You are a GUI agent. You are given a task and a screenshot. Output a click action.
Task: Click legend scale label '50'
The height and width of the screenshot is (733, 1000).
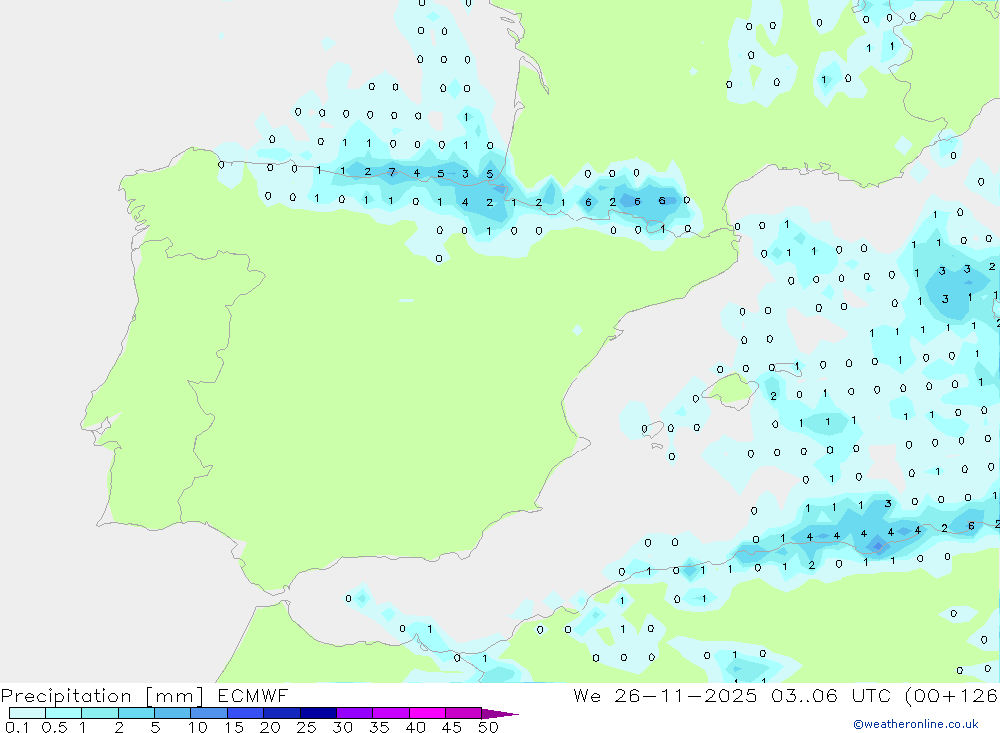click(489, 727)
